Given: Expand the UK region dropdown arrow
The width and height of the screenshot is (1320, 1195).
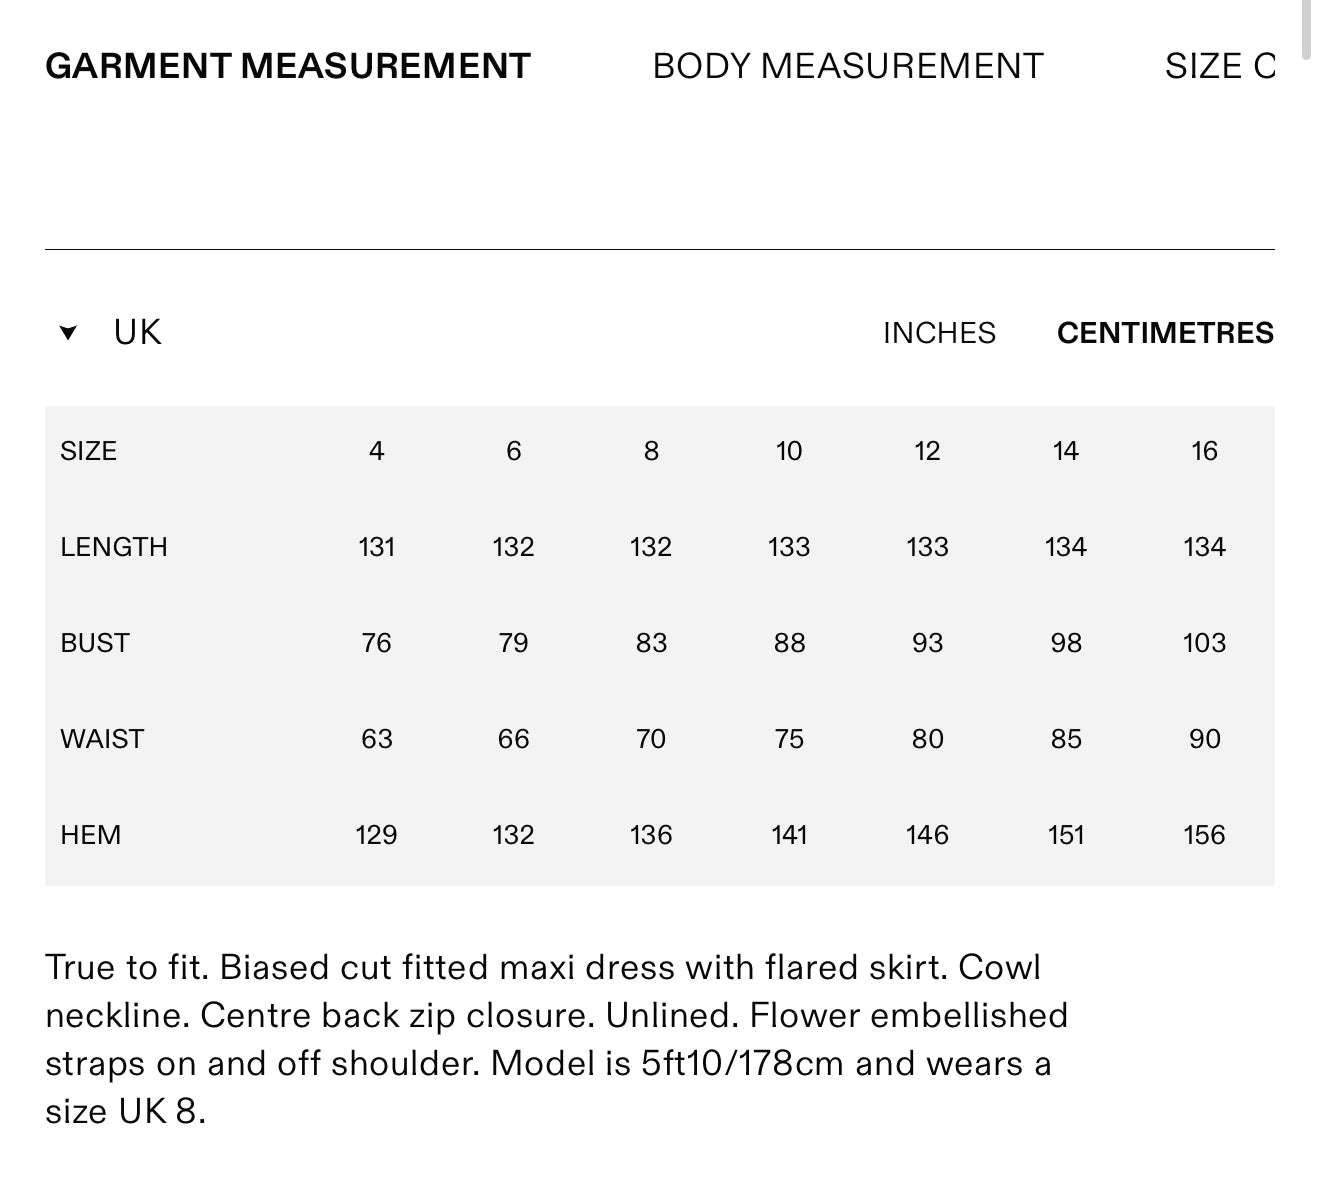Looking at the screenshot, I should click(x=68, y=333).
